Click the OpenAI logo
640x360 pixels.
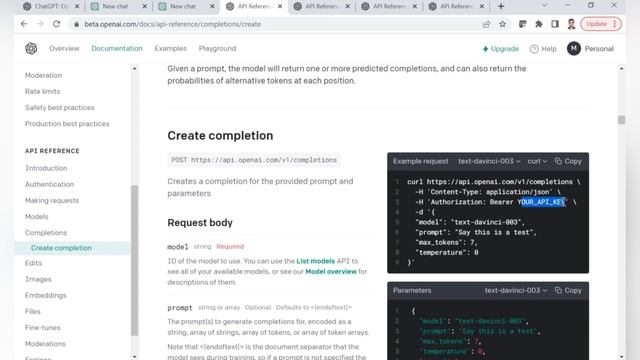pyautogui.click(x=31, y=48)
